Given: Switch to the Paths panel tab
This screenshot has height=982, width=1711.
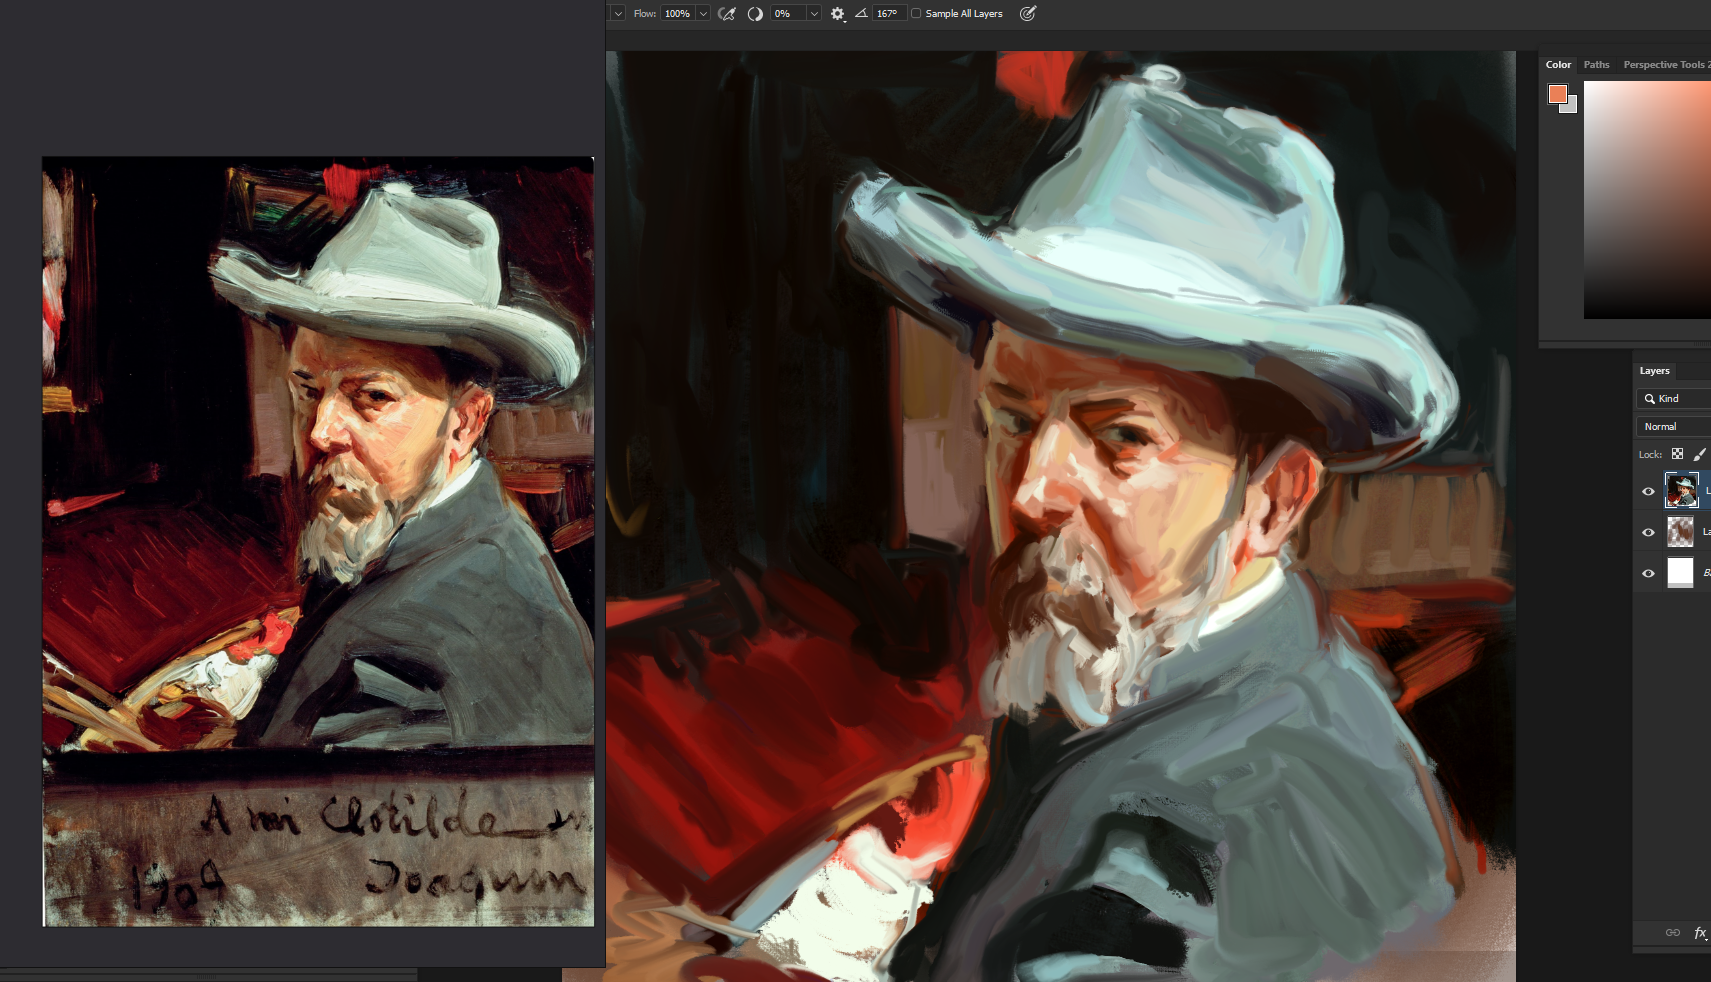Looking at the screenshot, I should (1596, 65).
